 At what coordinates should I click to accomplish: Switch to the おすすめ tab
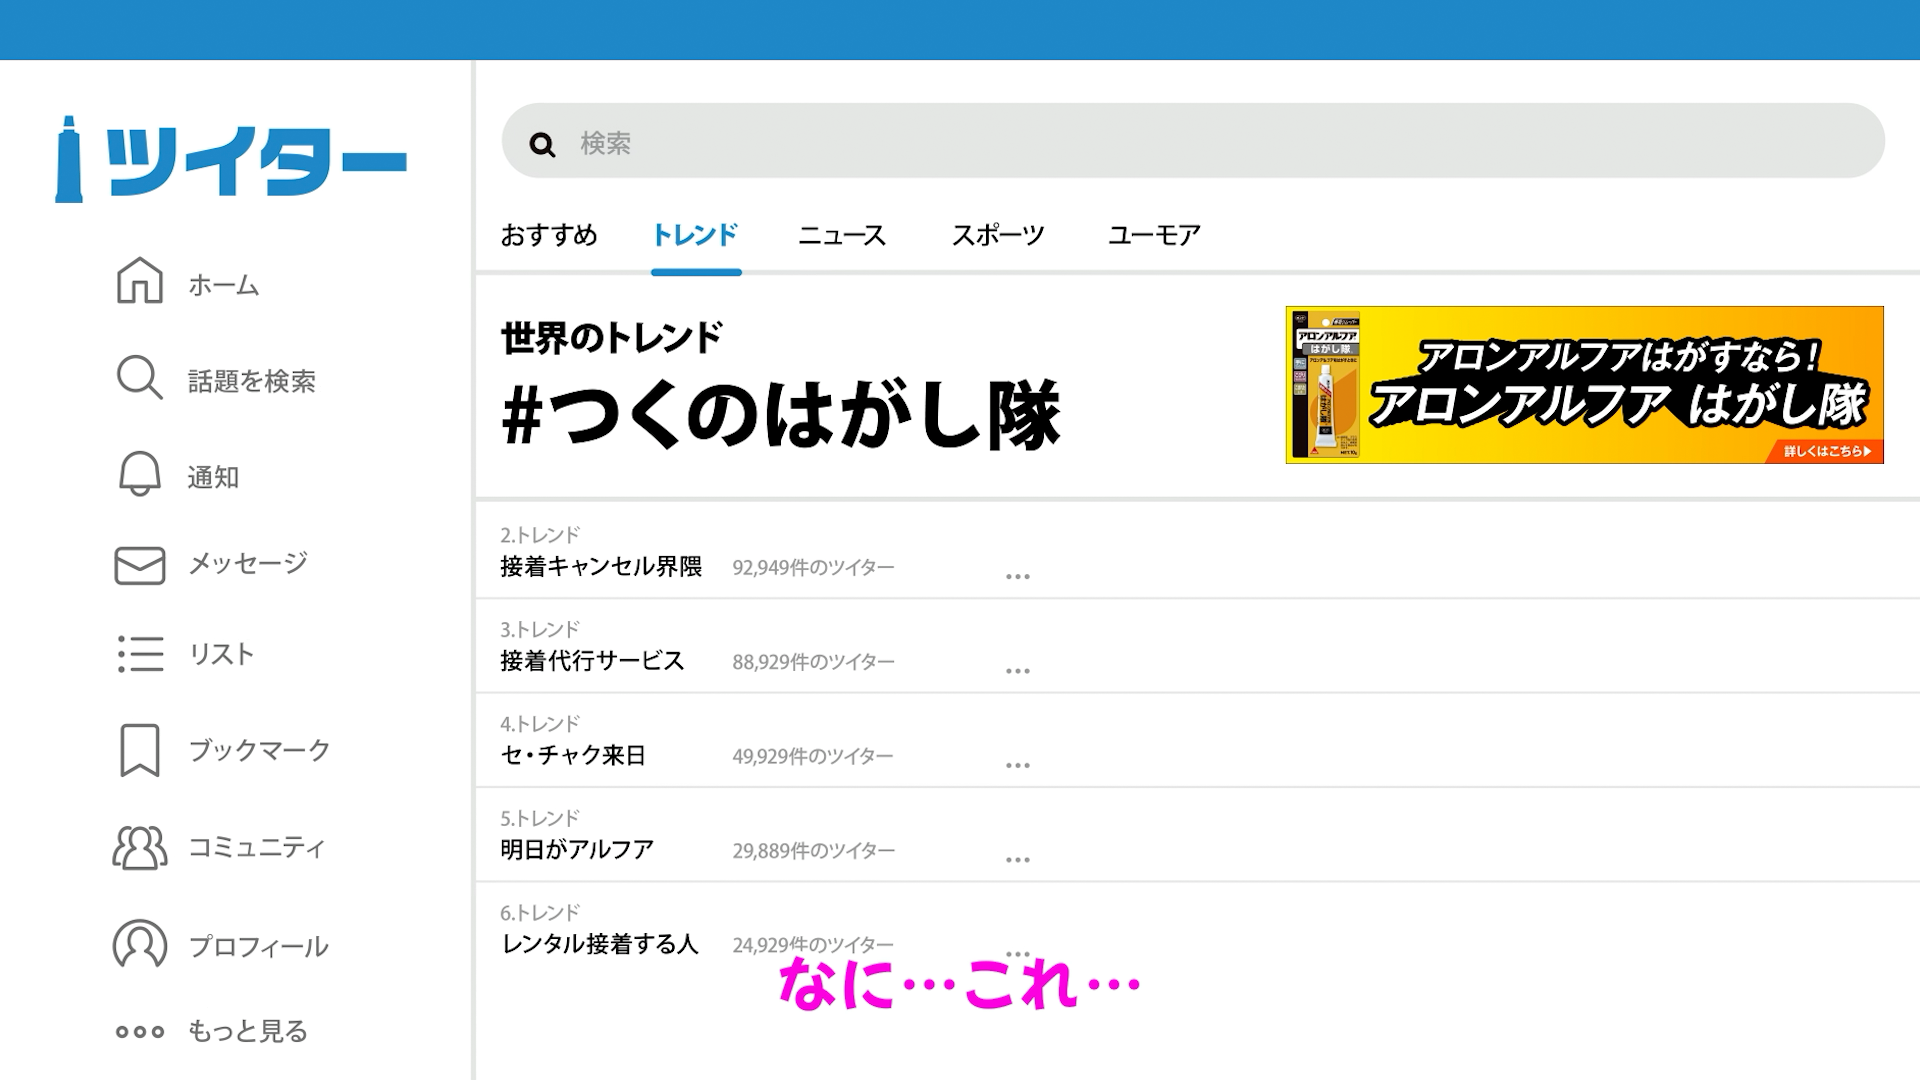coord(548,235)
